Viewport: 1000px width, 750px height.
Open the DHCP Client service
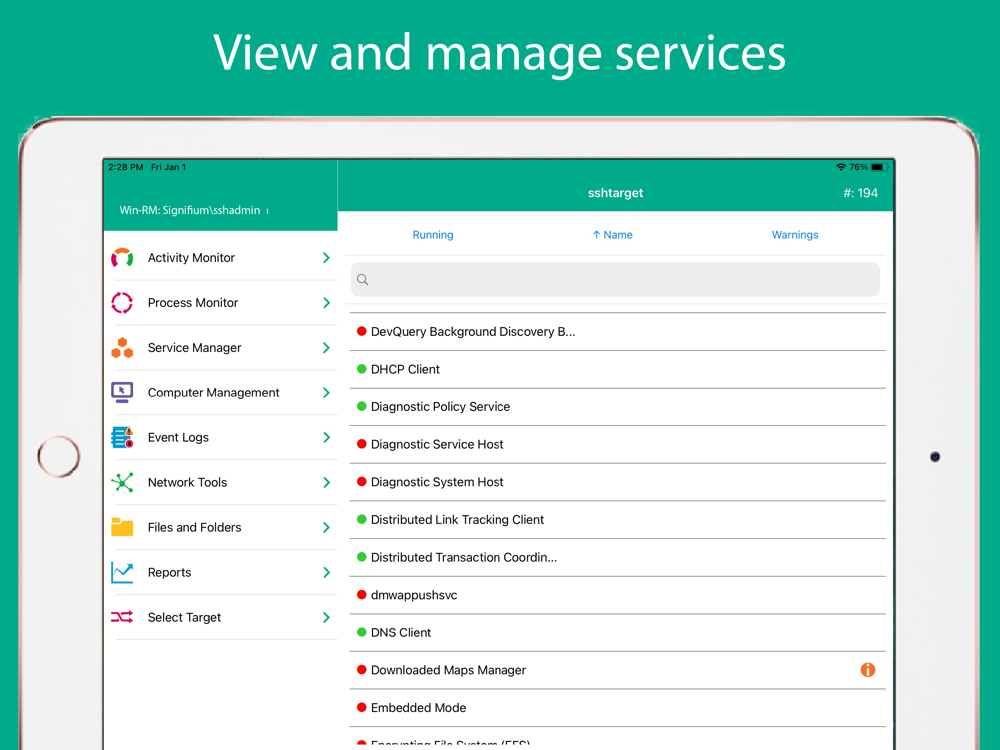[x=617, y=369]
